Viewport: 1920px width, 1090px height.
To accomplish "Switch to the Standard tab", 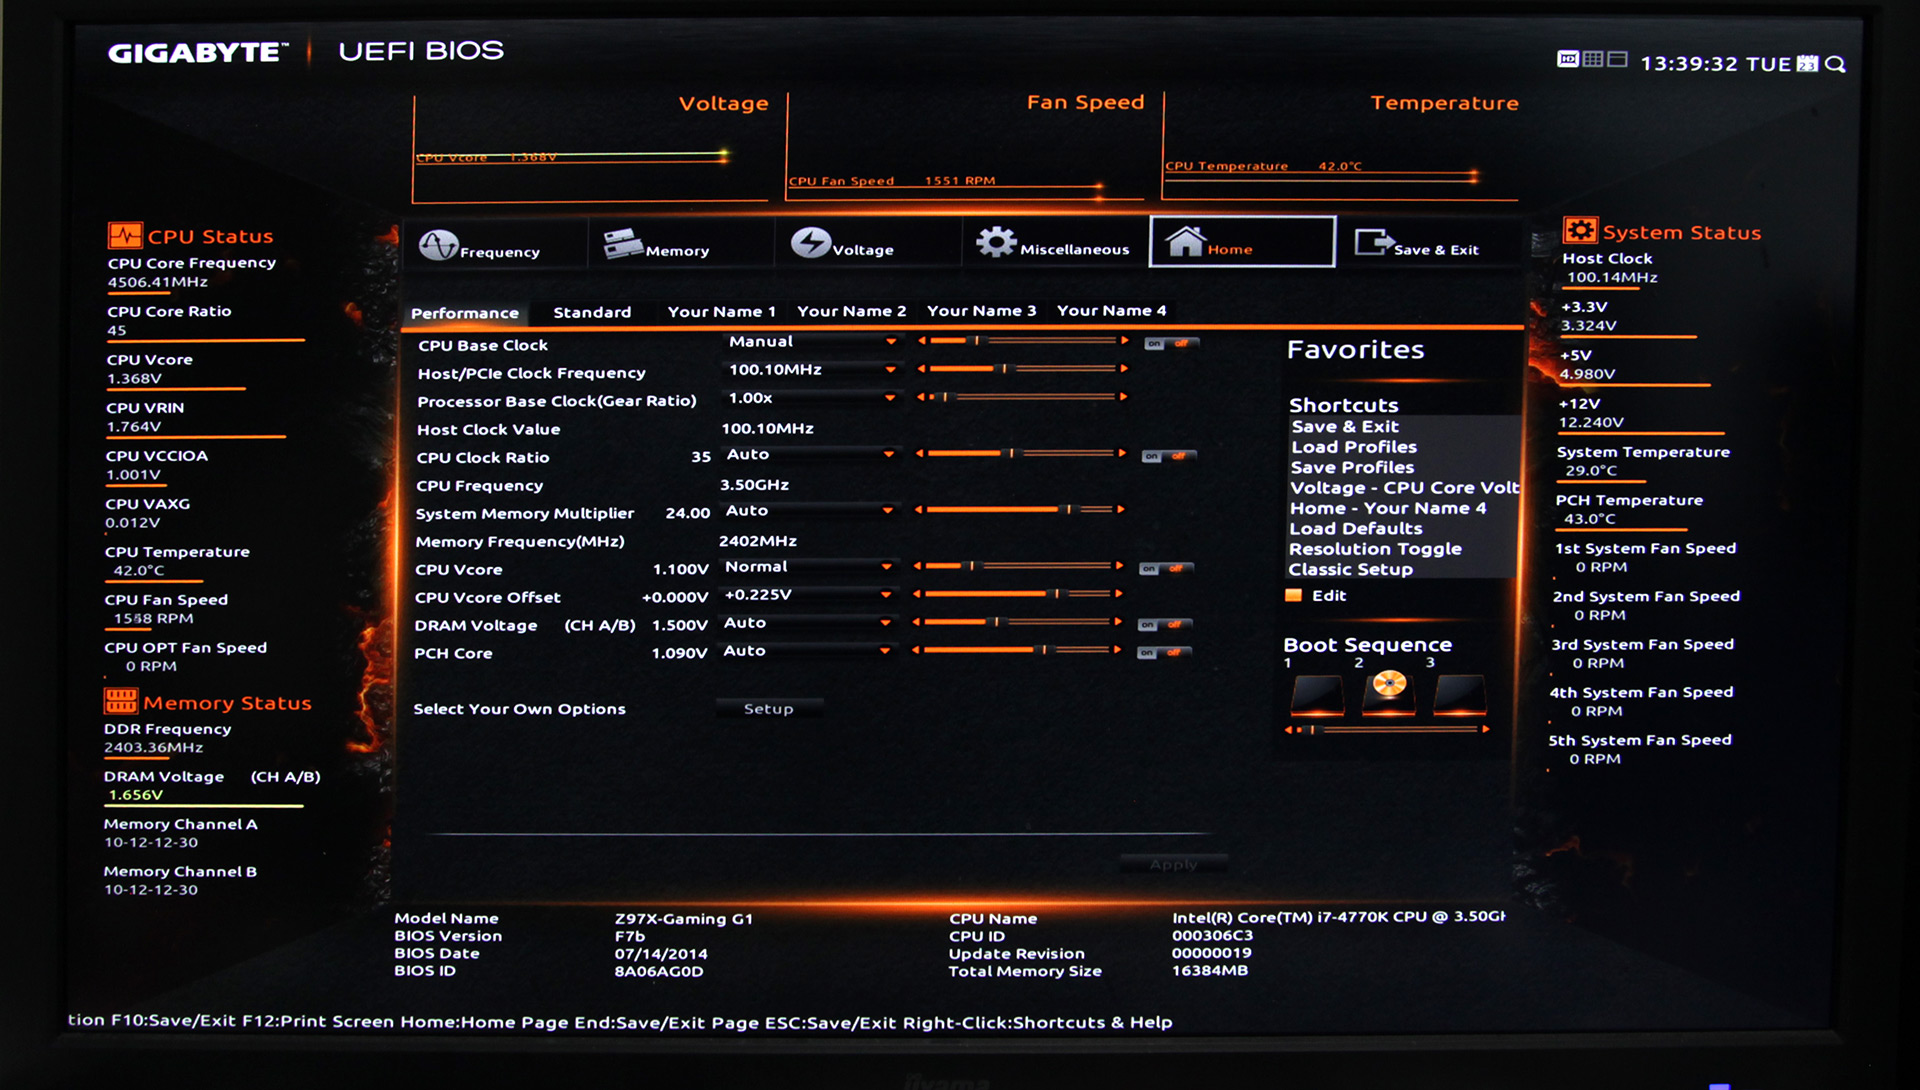I will [592, 312].
